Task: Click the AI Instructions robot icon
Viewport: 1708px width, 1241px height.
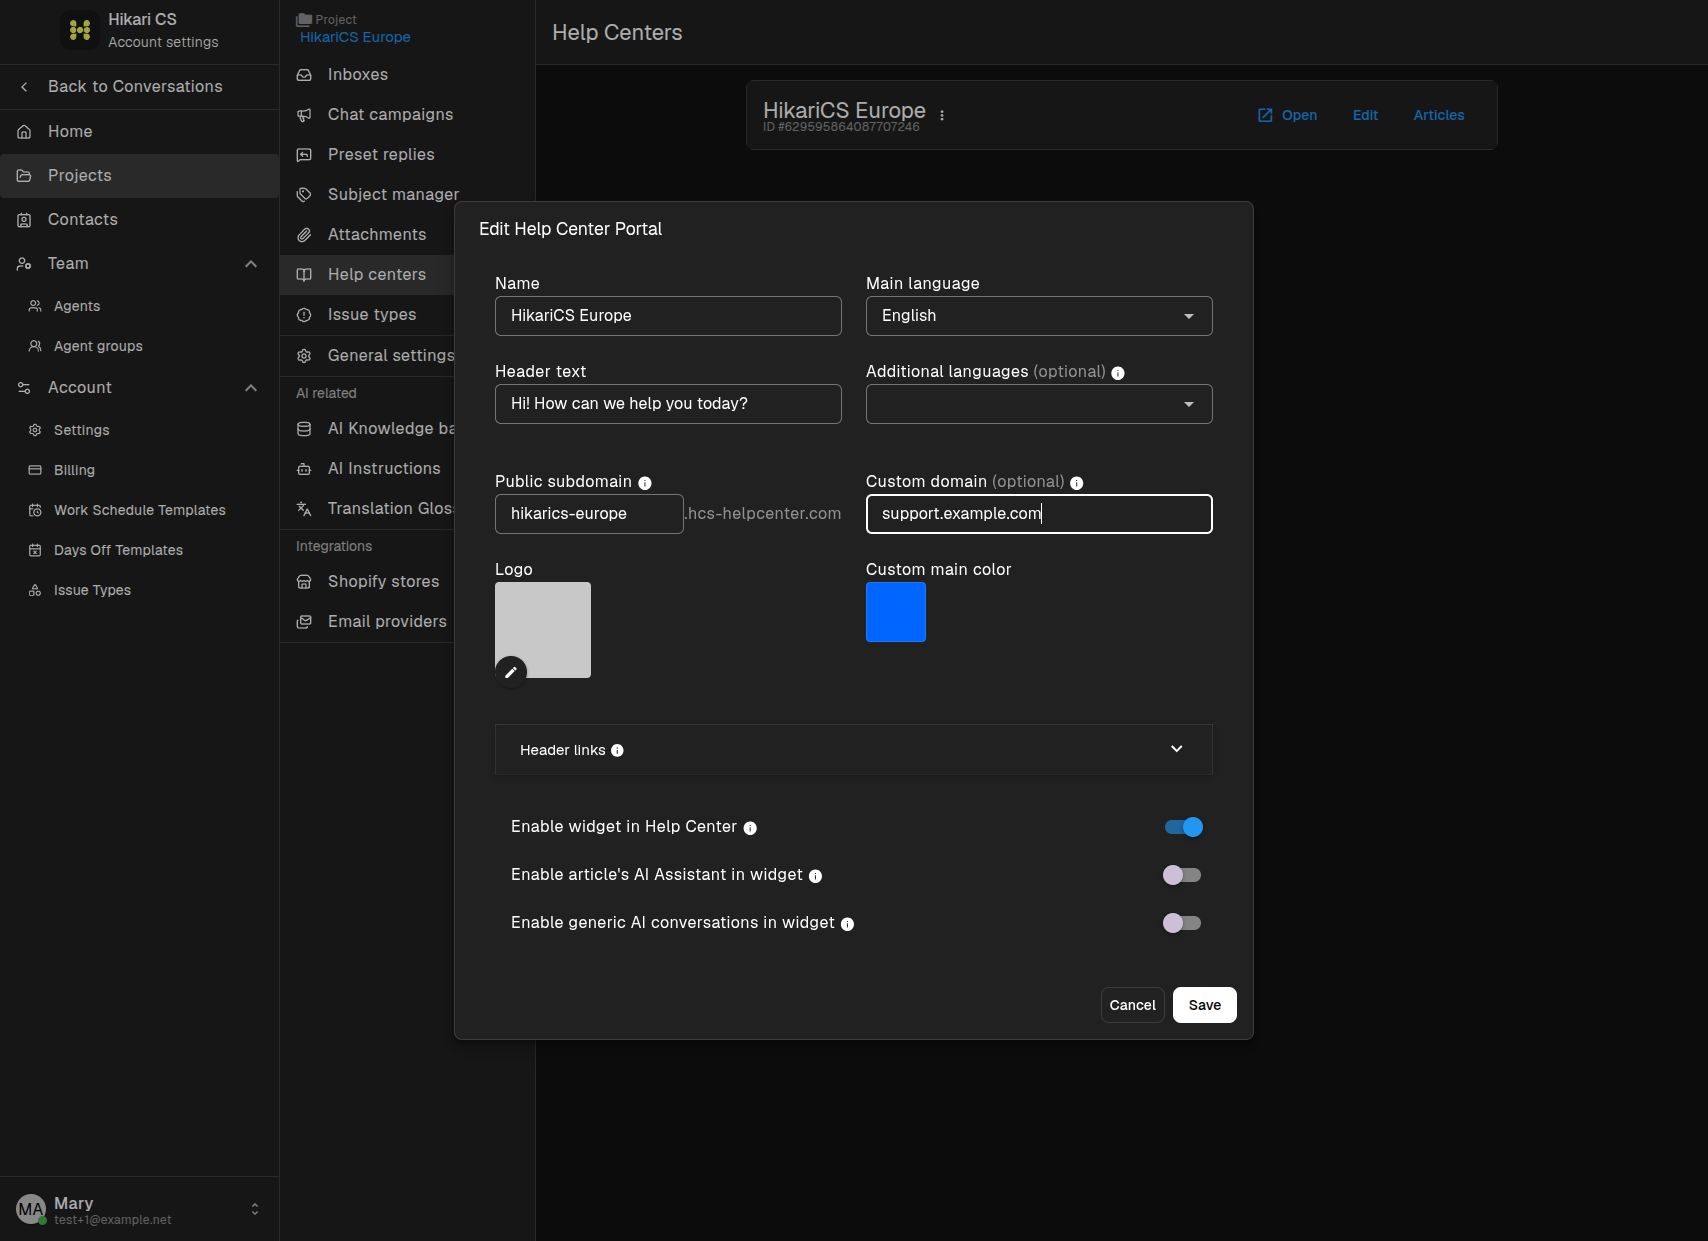Action: (304, 469)
